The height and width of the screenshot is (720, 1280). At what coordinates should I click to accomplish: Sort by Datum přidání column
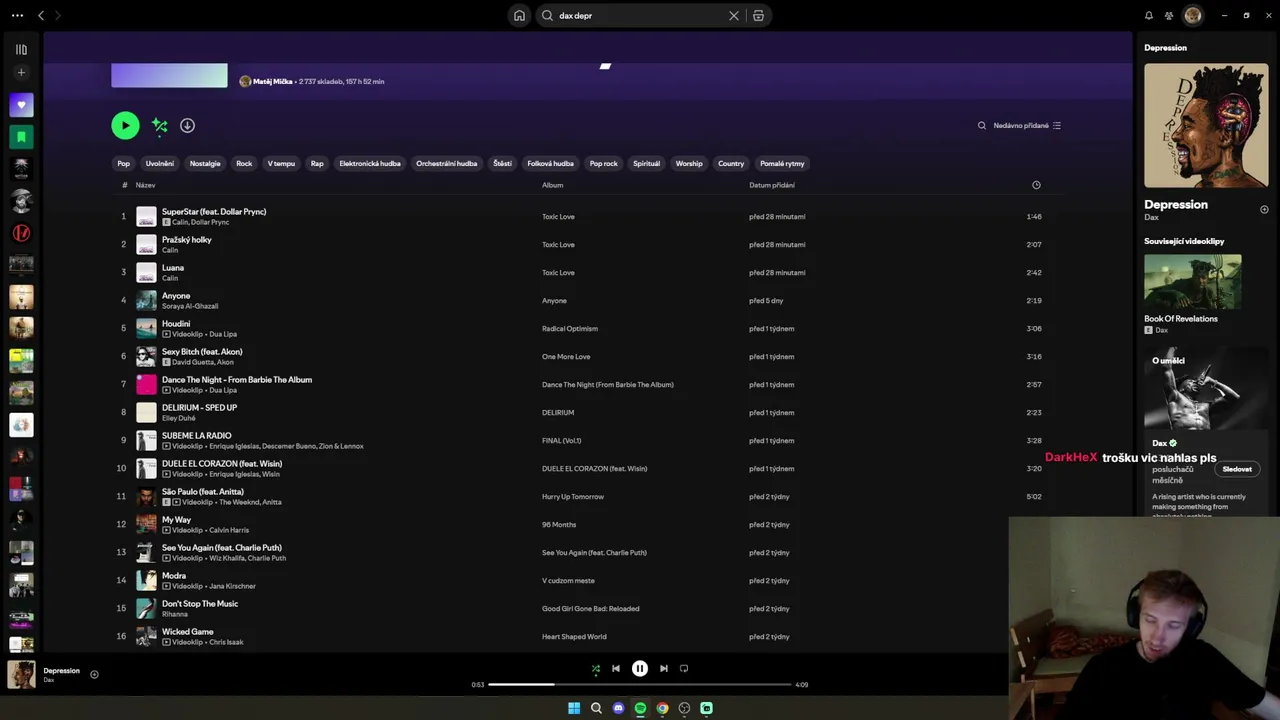772,185
